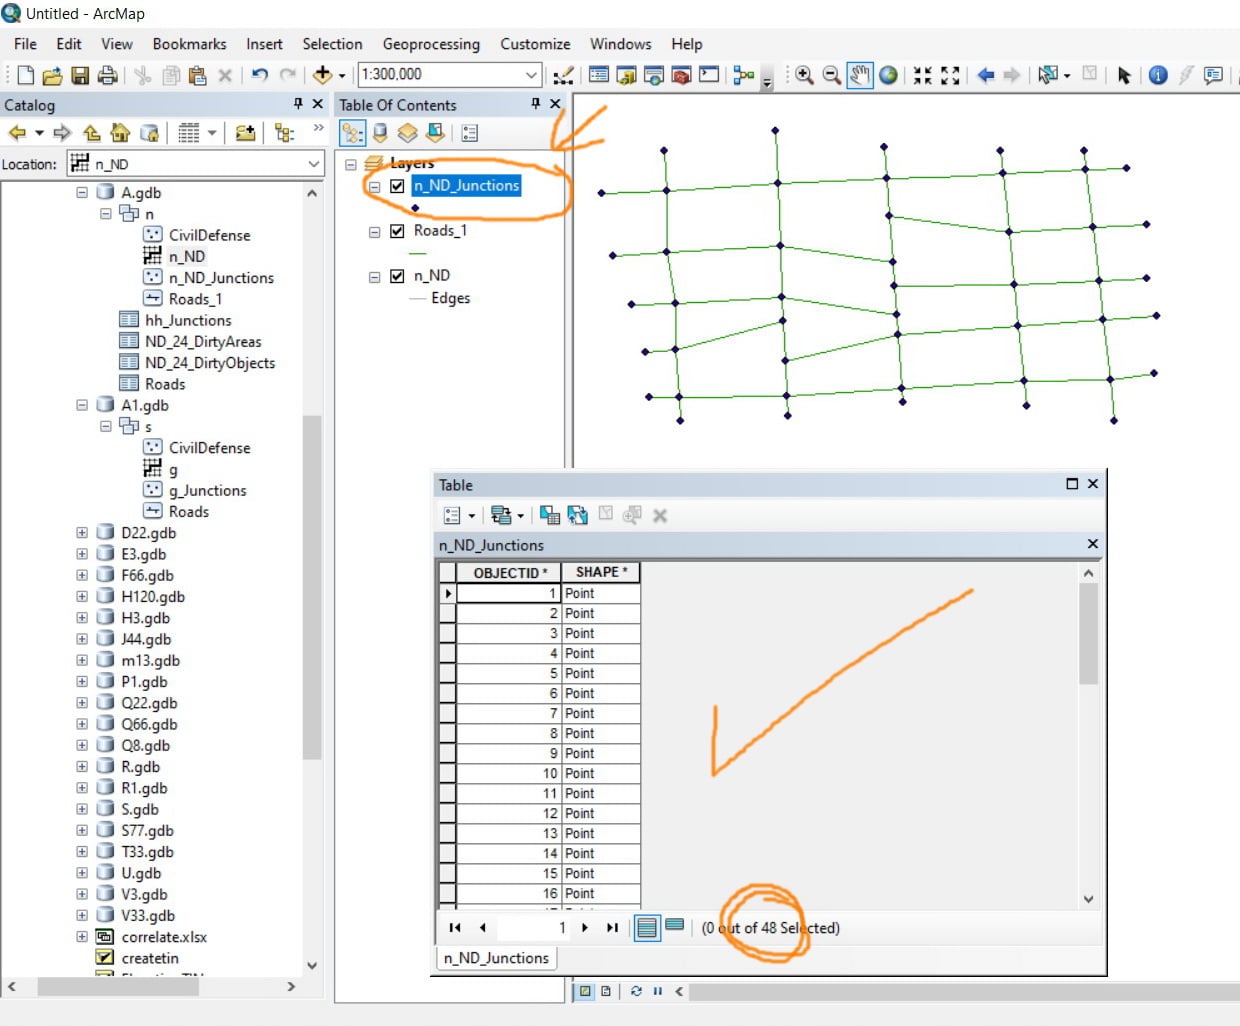Expand the Q66.gdb geodatabase
This screenshot has height=1026, width=1240.
point(82,724)
